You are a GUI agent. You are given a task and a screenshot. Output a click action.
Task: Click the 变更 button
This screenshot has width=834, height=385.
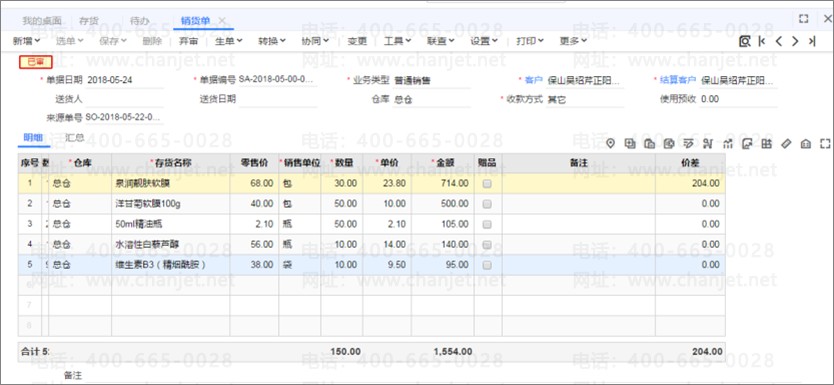click(357, 41)
